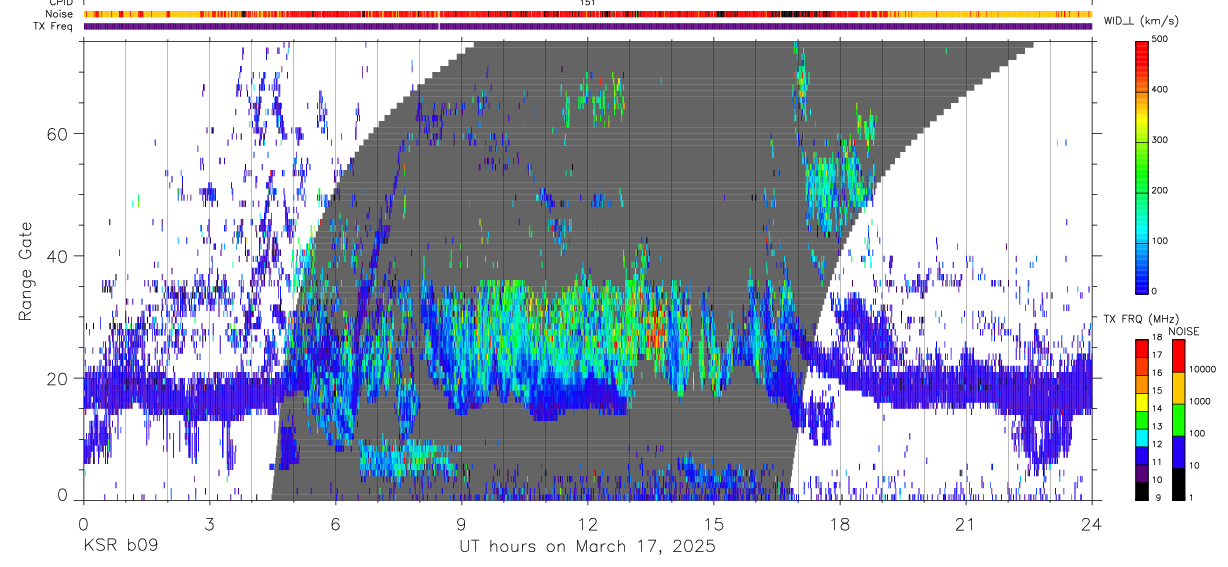Click the "KSR b09" radar beam label
Screen dimensions: 1228x567
pos(120,546)
